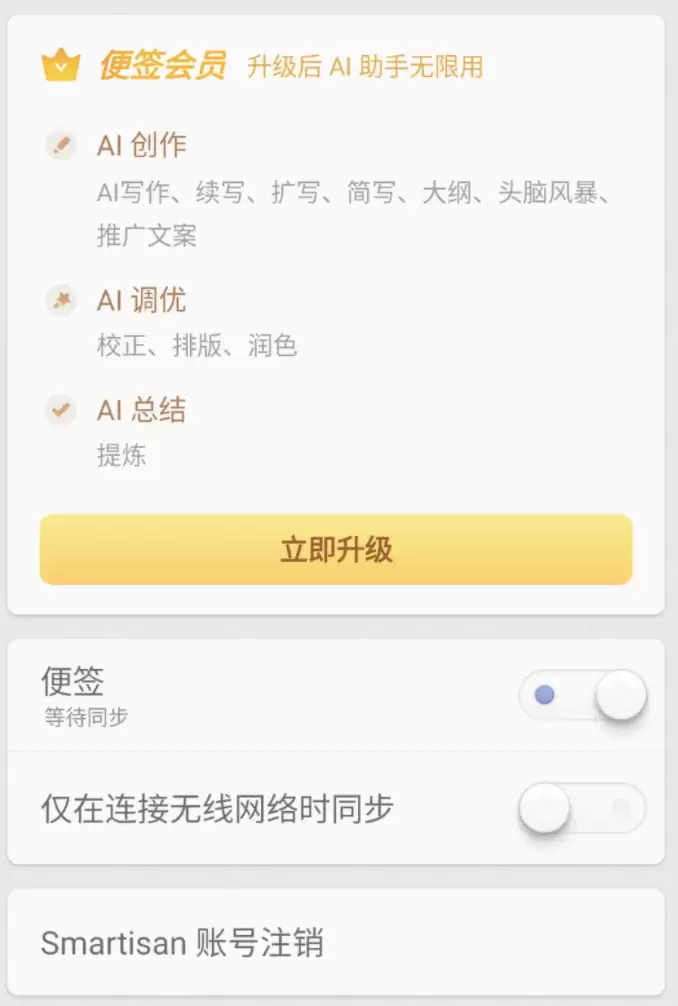Click the crown membership icon
Viewport: 678px width, 1006px height.
point(62,63)
